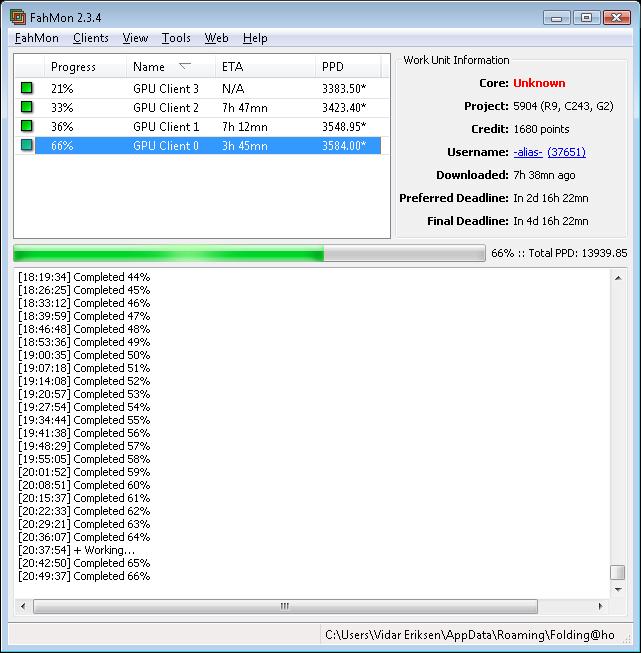Screen dimensions: 641x653
Task: Click the log vertical scrollbar thumb
Action: [x=618, y=572]
